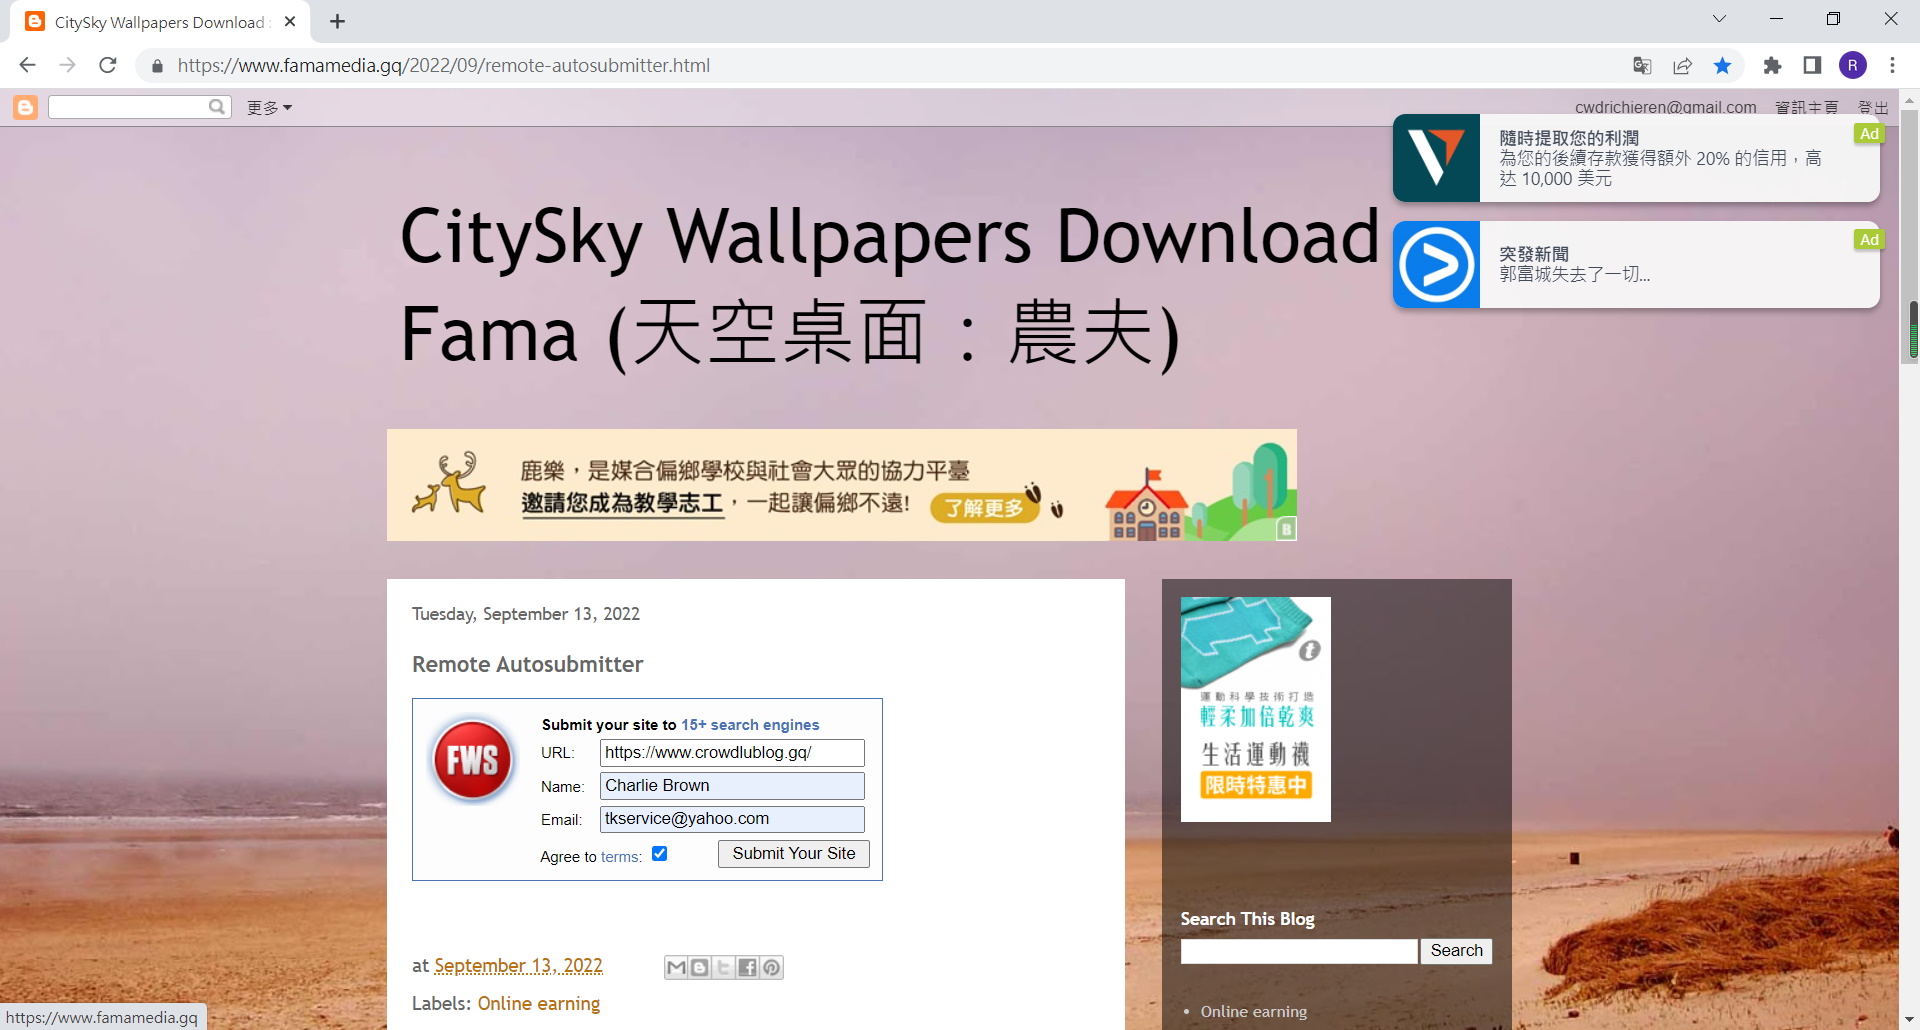Screen dimensions: 1920x1030
Task: Open the September 13, 2022 permalink
Action: tap(518, 966)
